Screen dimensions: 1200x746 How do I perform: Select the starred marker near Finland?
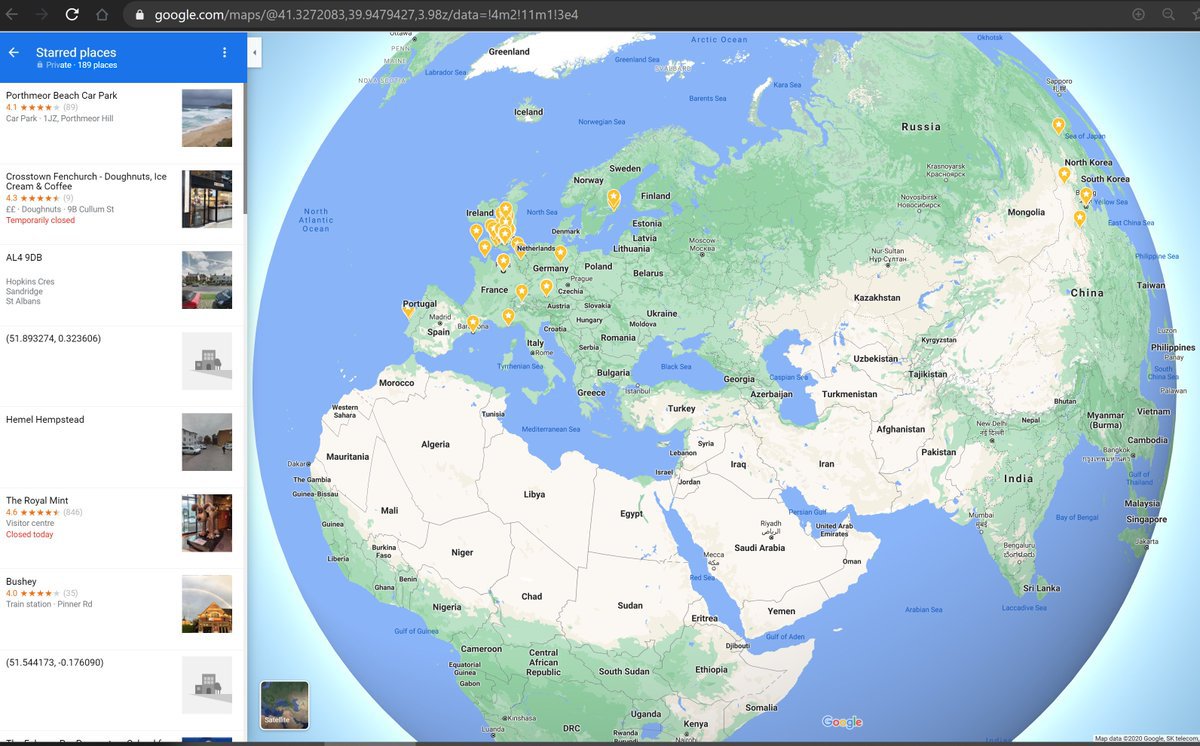613,198
